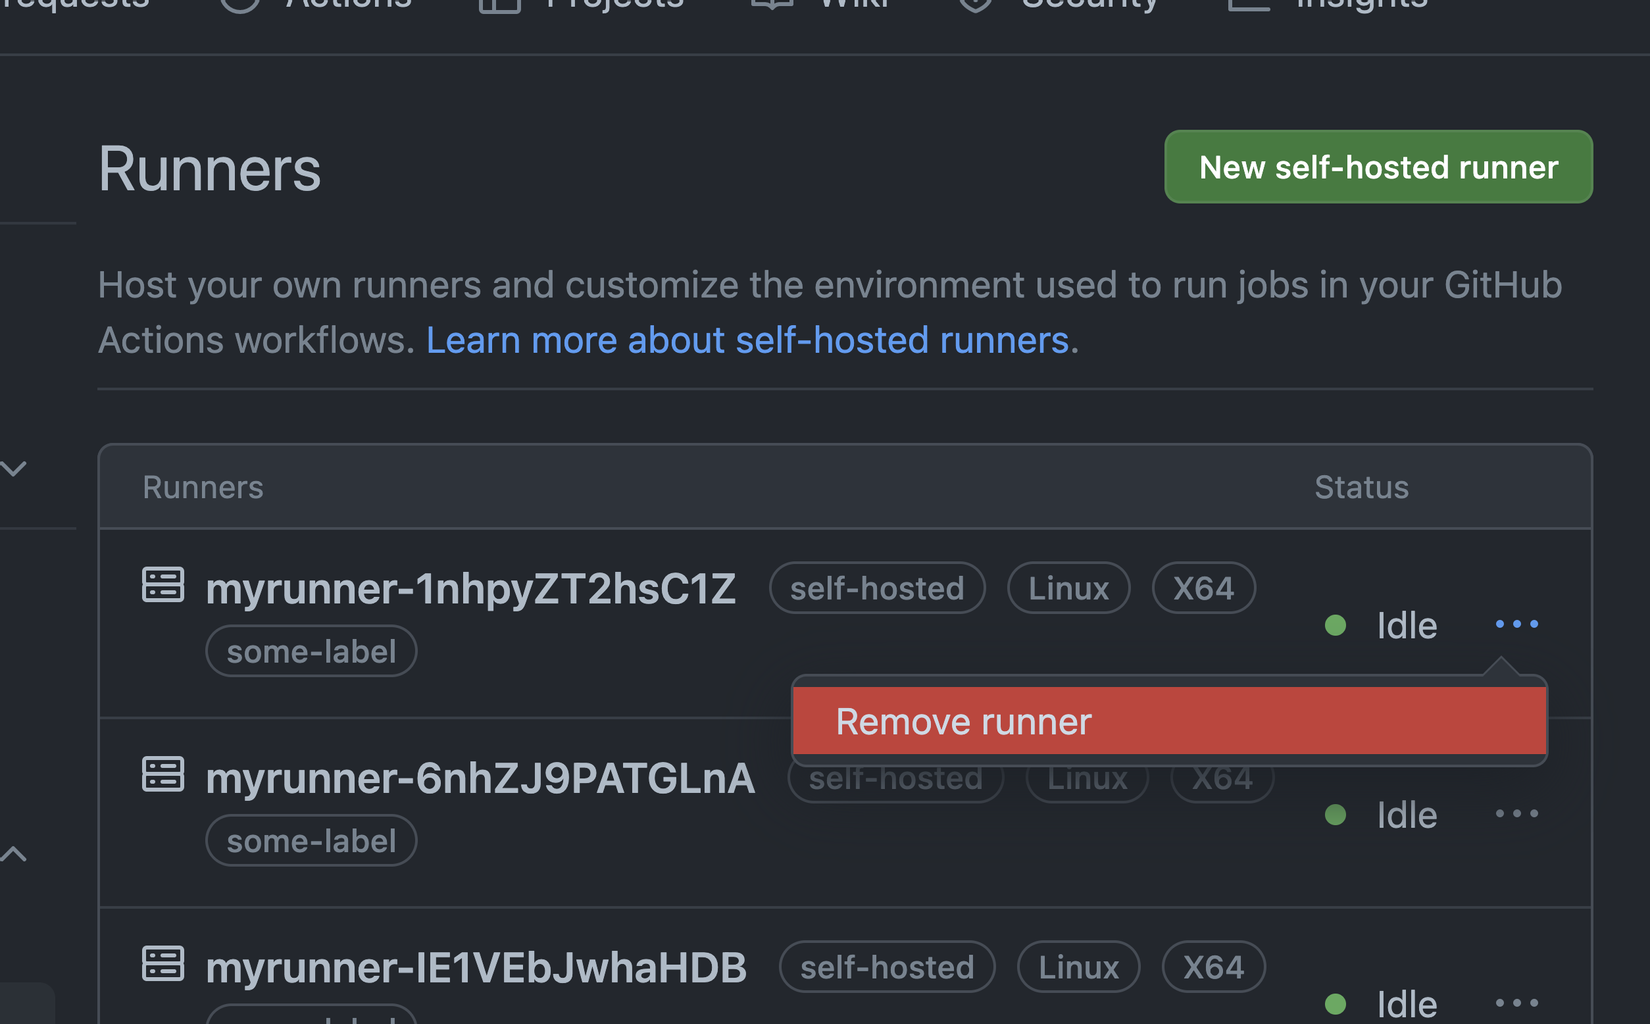This screenshot has width=1650, height=1024.
Task: Open the Actions tab icon in top navigation
Action: pyautogui.click(x=238, y=5)
